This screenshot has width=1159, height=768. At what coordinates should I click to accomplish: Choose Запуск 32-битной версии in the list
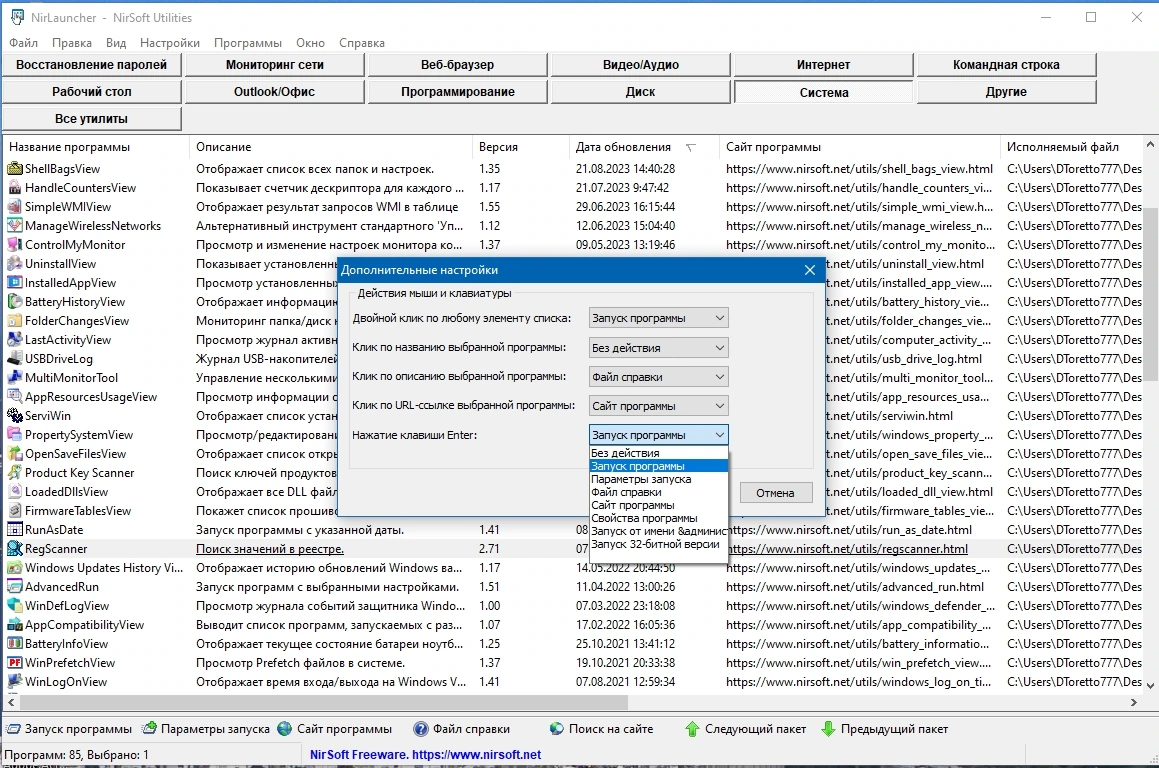pyautogui.click(x=659, y=545)
